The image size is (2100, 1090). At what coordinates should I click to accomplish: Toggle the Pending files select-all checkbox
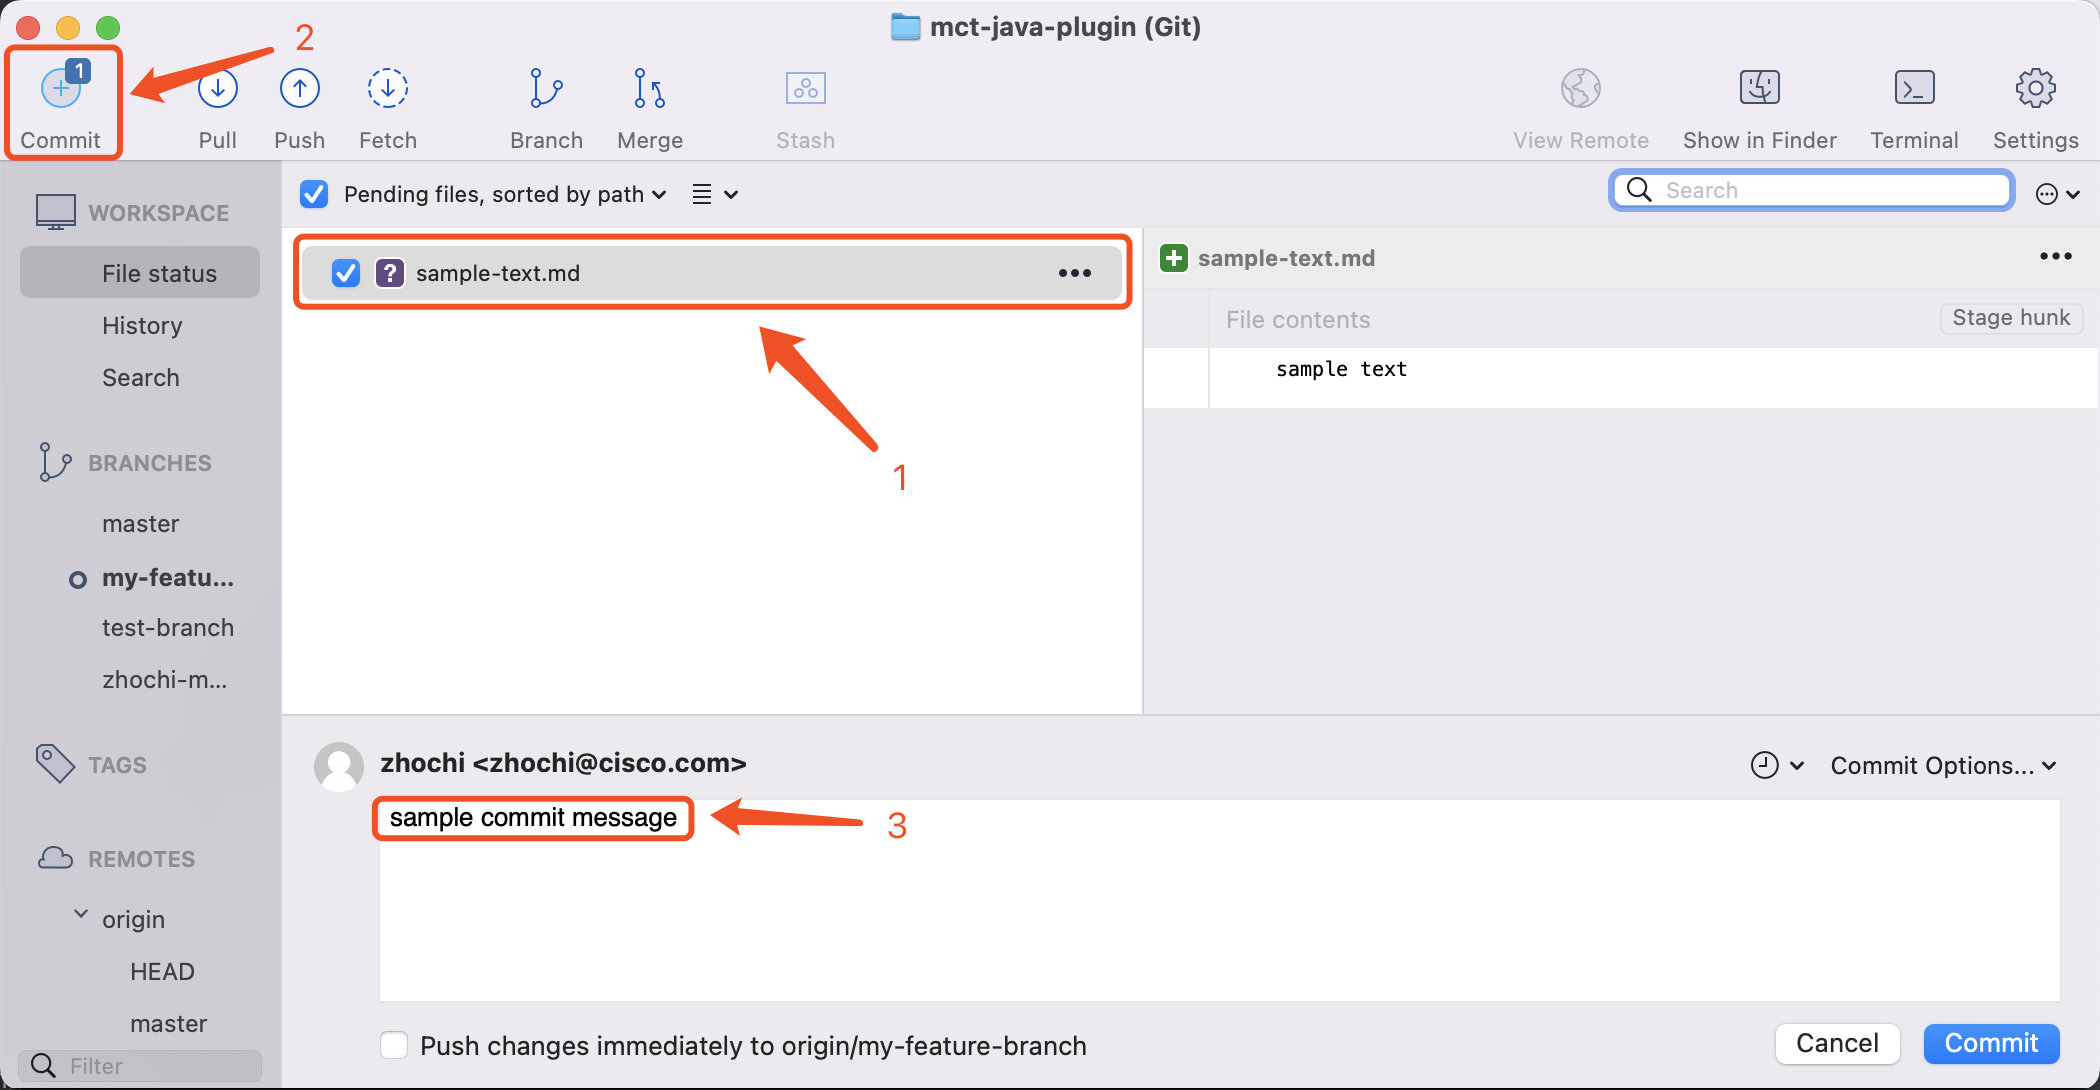click(314, 194)
